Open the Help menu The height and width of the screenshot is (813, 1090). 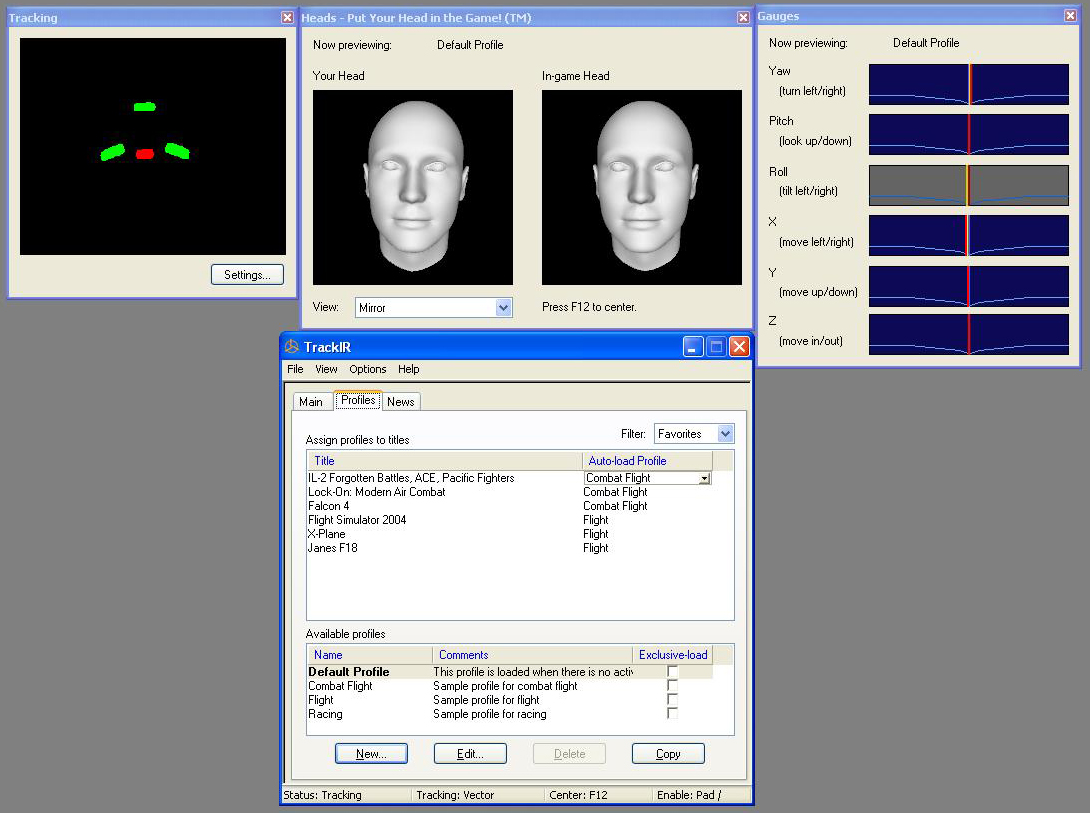tap(409, 369)
